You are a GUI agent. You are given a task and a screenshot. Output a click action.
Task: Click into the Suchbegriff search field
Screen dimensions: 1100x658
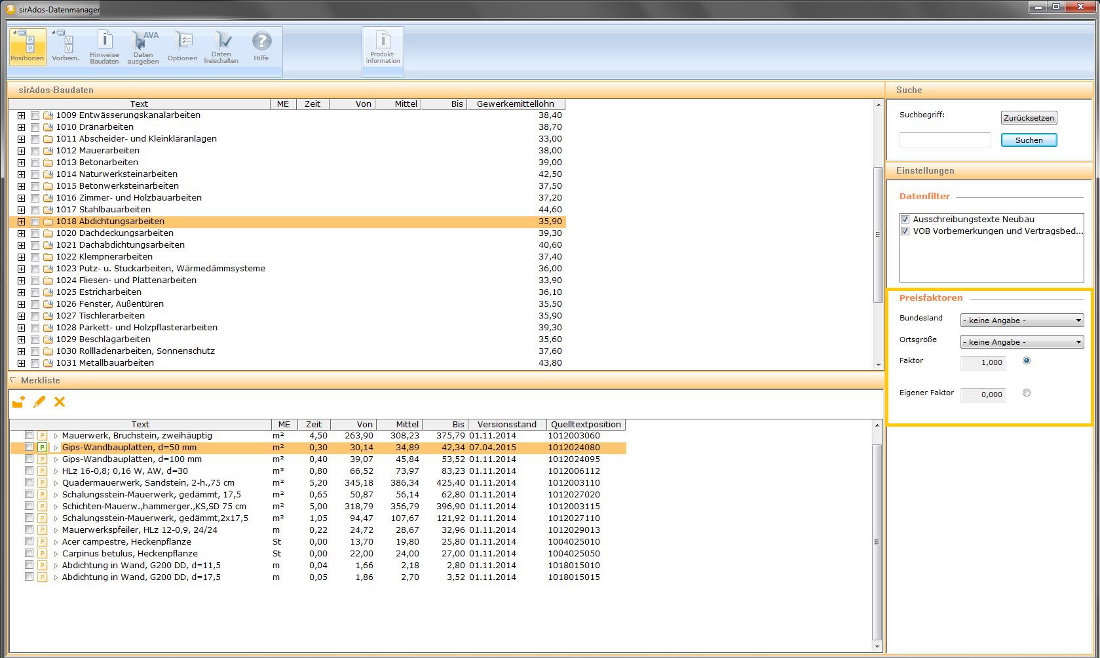[945, 140]
